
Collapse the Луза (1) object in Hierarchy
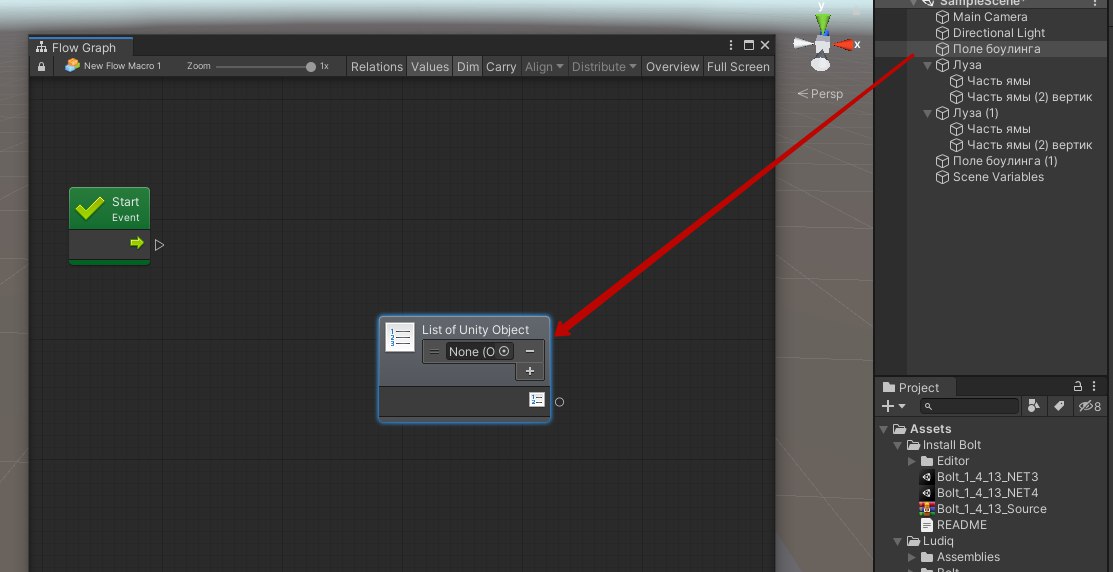927,113
